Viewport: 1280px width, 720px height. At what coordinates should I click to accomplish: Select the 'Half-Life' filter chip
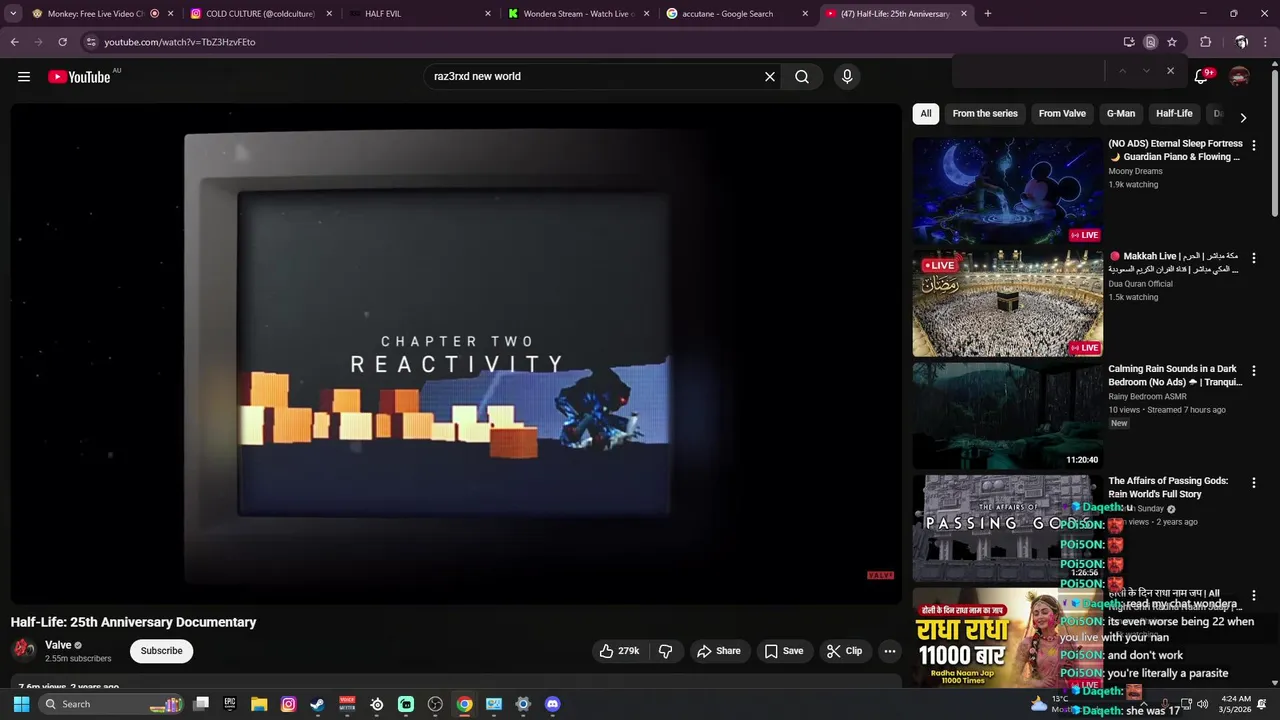[1174, 114]
